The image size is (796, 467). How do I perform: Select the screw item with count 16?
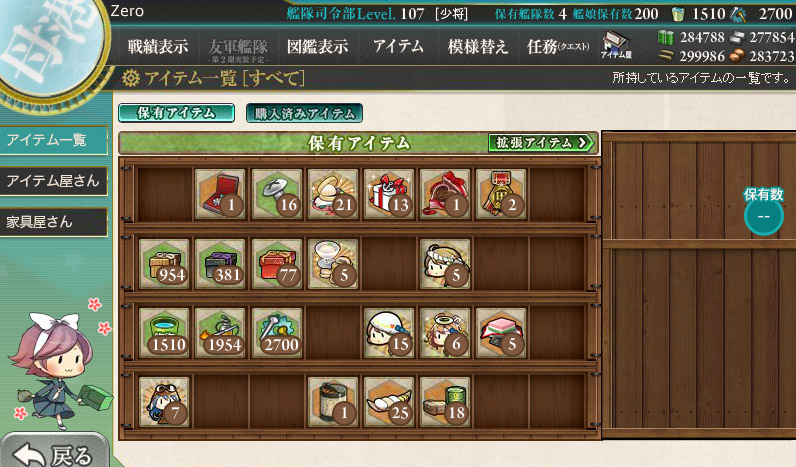click(277, 194)
